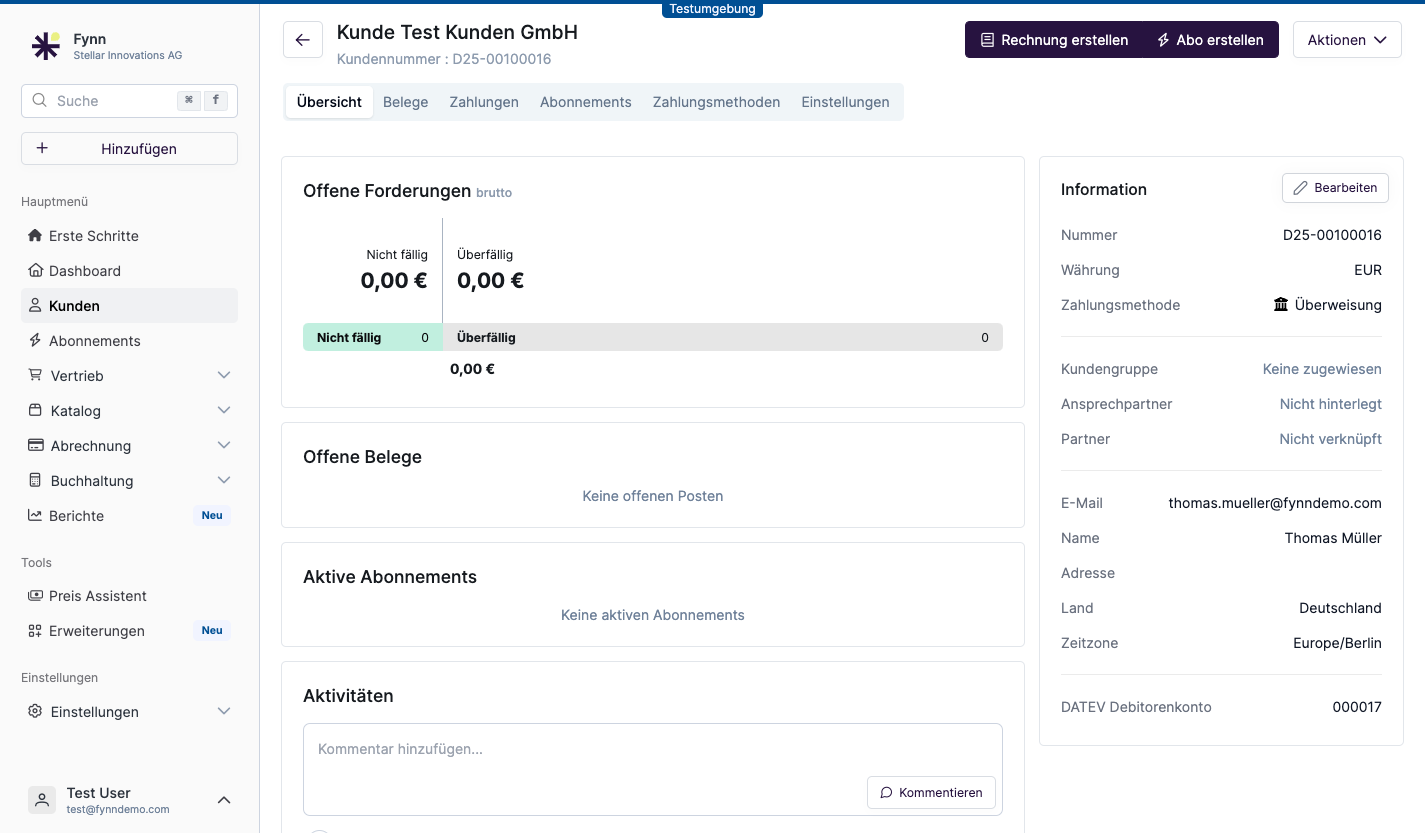This screenshot has width=1425, height=833.
Task: Click the calculator icon beside Buchhaltung
Action: coord(36,481)
